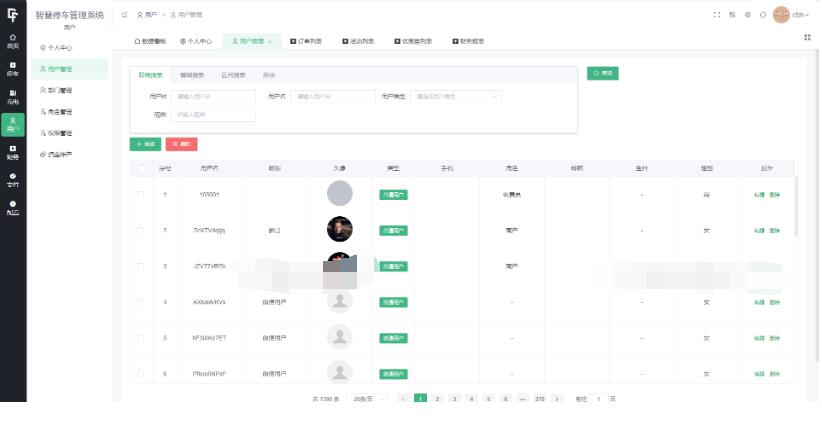Click the default avatar in row 5
822x427 pixels.
[340, 336]
